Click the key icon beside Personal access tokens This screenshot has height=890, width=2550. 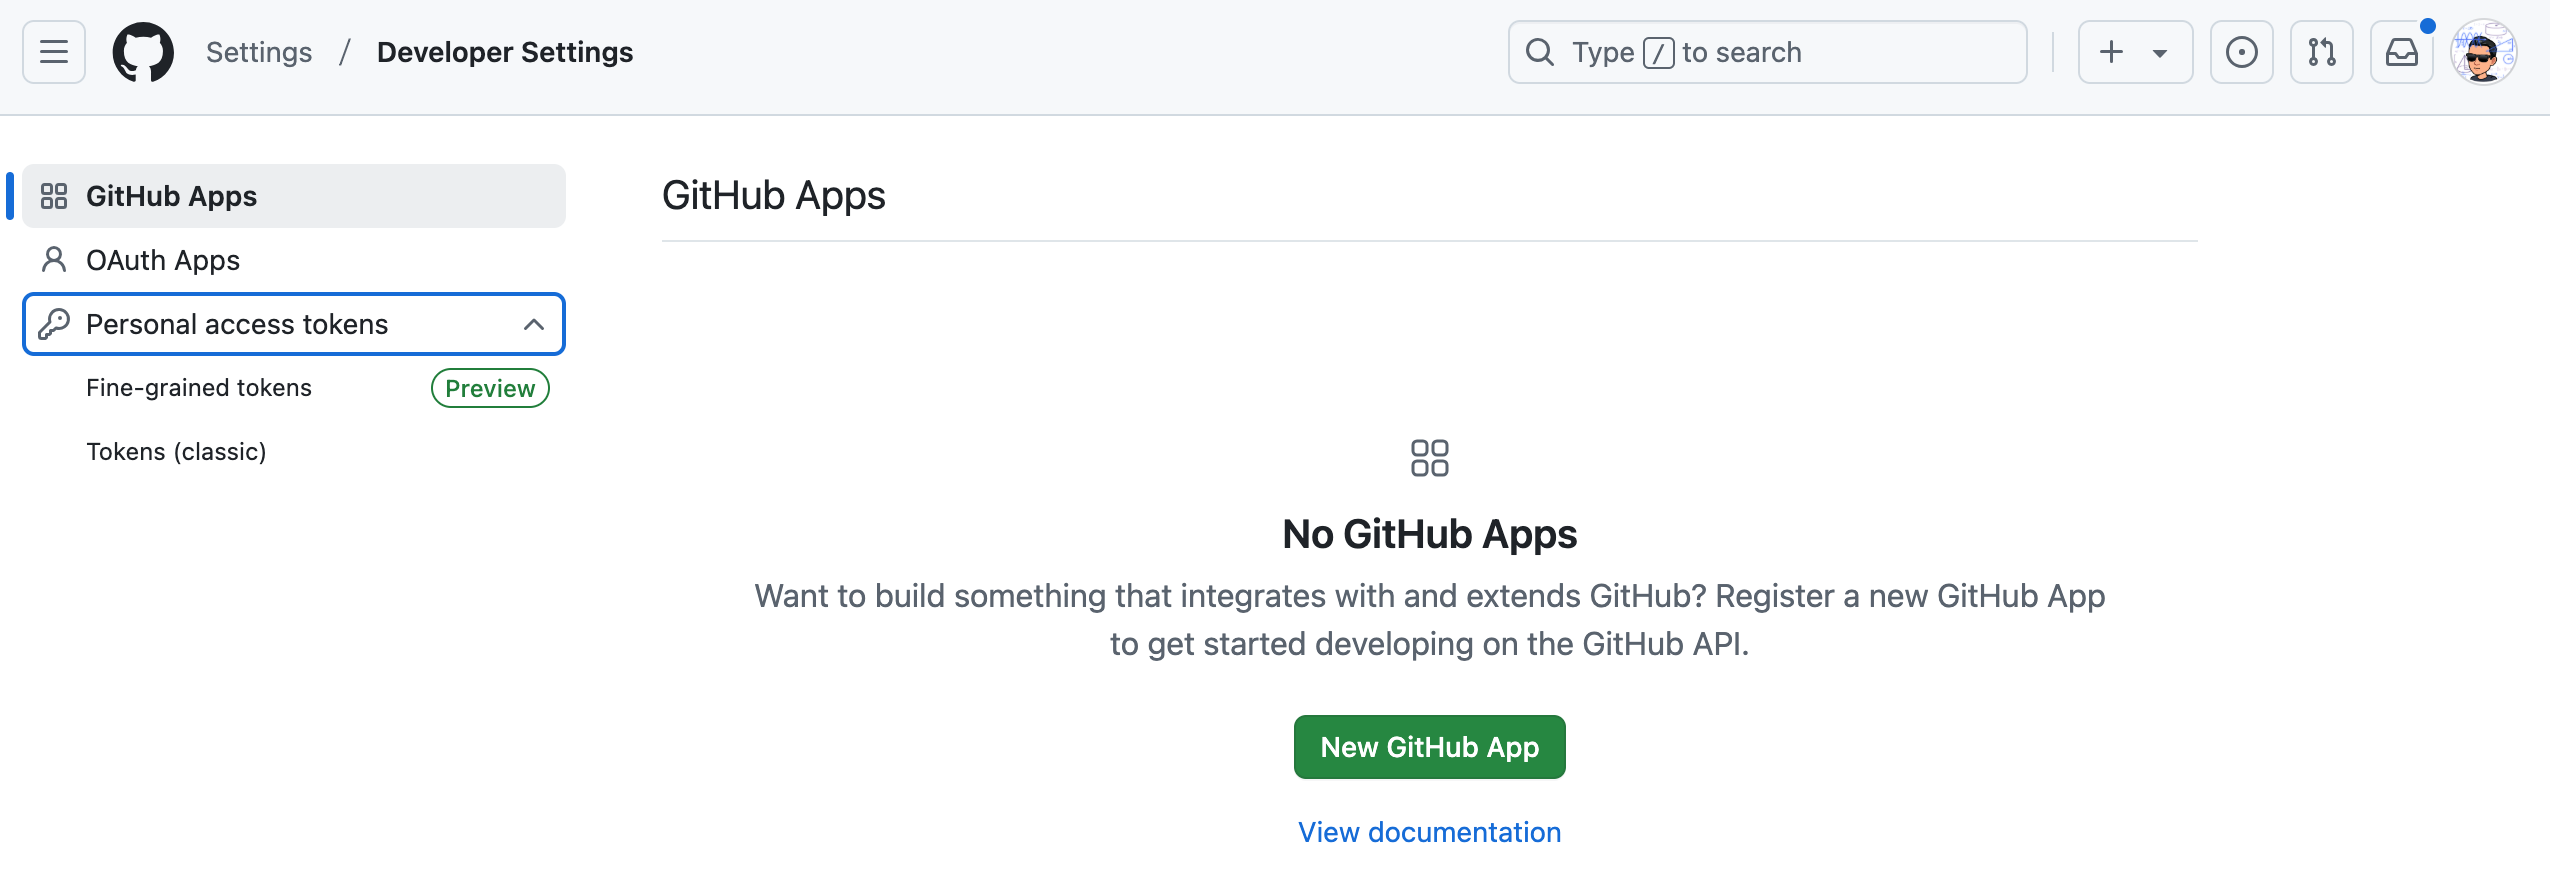click(x=54, y=324)
